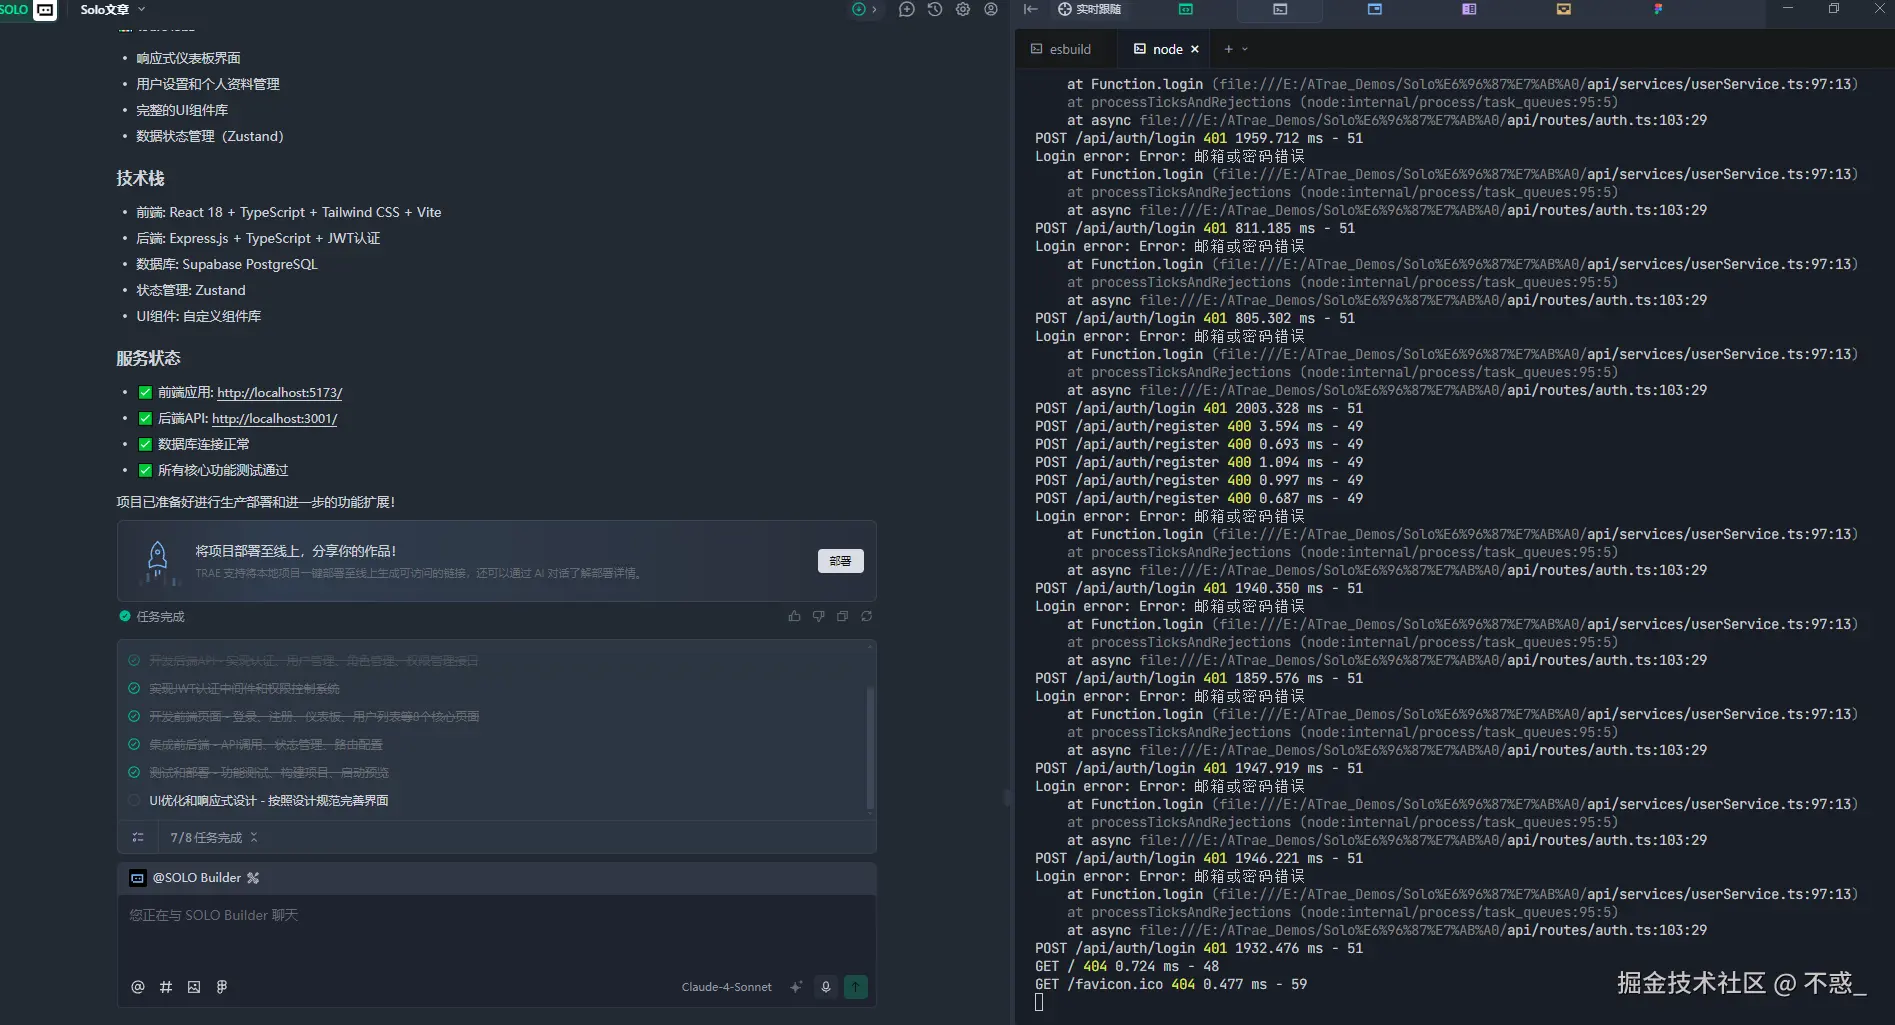Collapse the right panel with arrow icon
This screenshot has height=1025, width=1895.
(x=1031, y=9)
